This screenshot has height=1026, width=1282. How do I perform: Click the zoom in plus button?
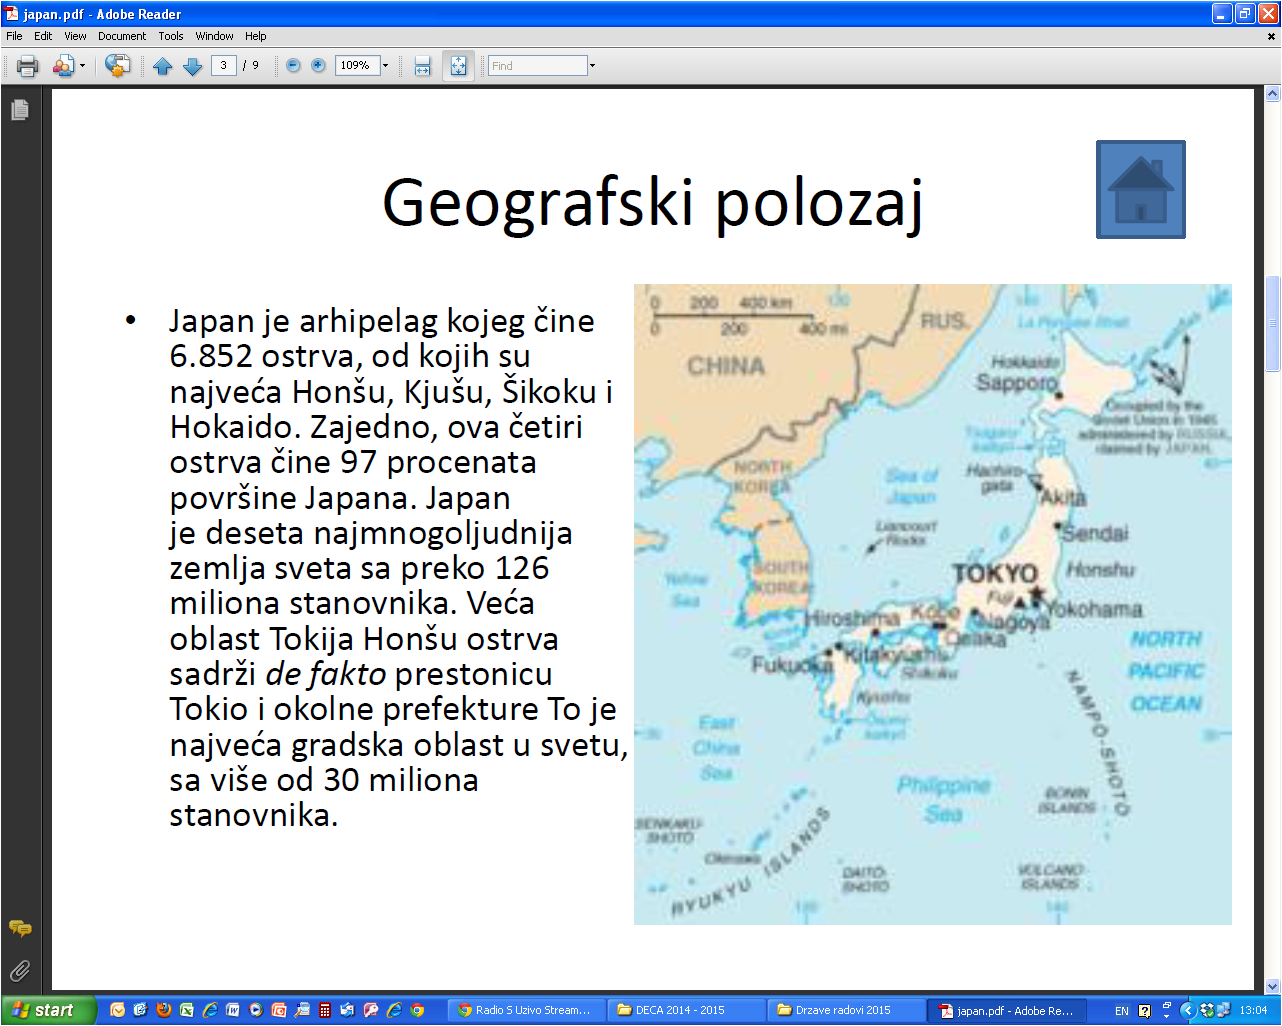(318, 66)
